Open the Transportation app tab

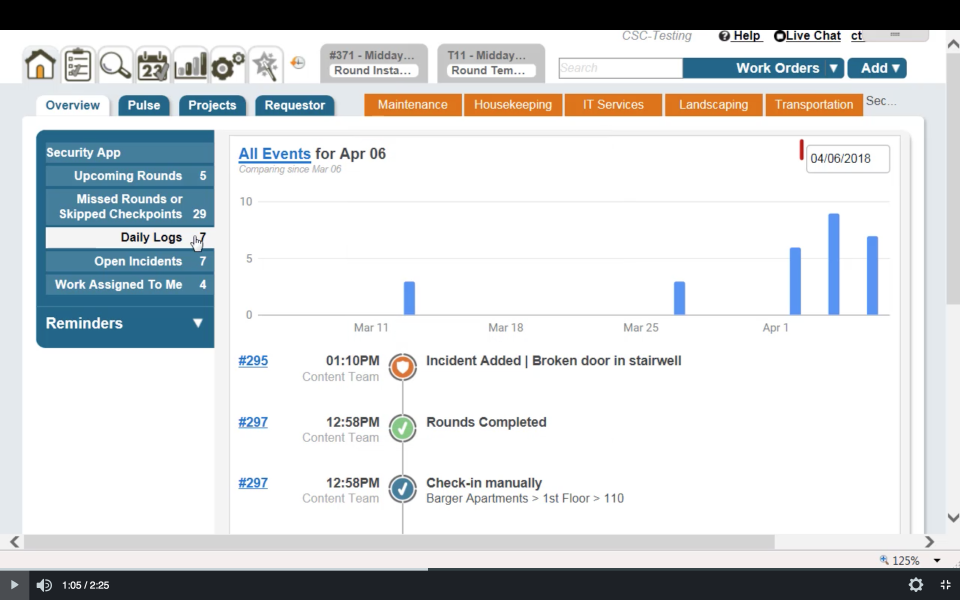click(814, 105)
